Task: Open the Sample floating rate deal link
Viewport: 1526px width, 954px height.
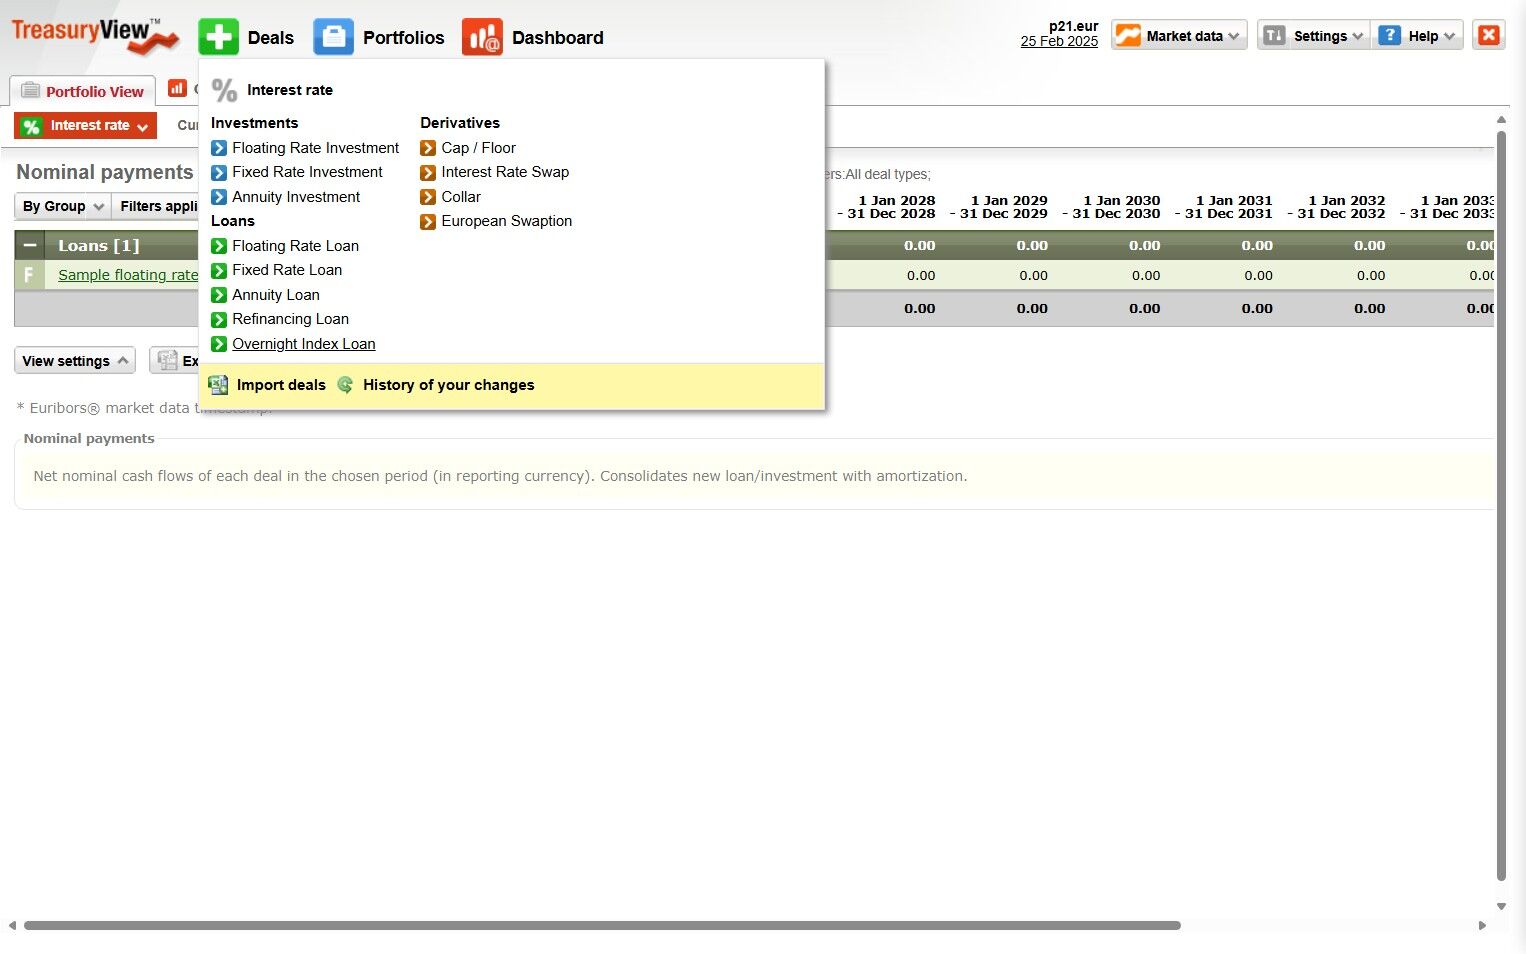Action: tap(128, 275)
